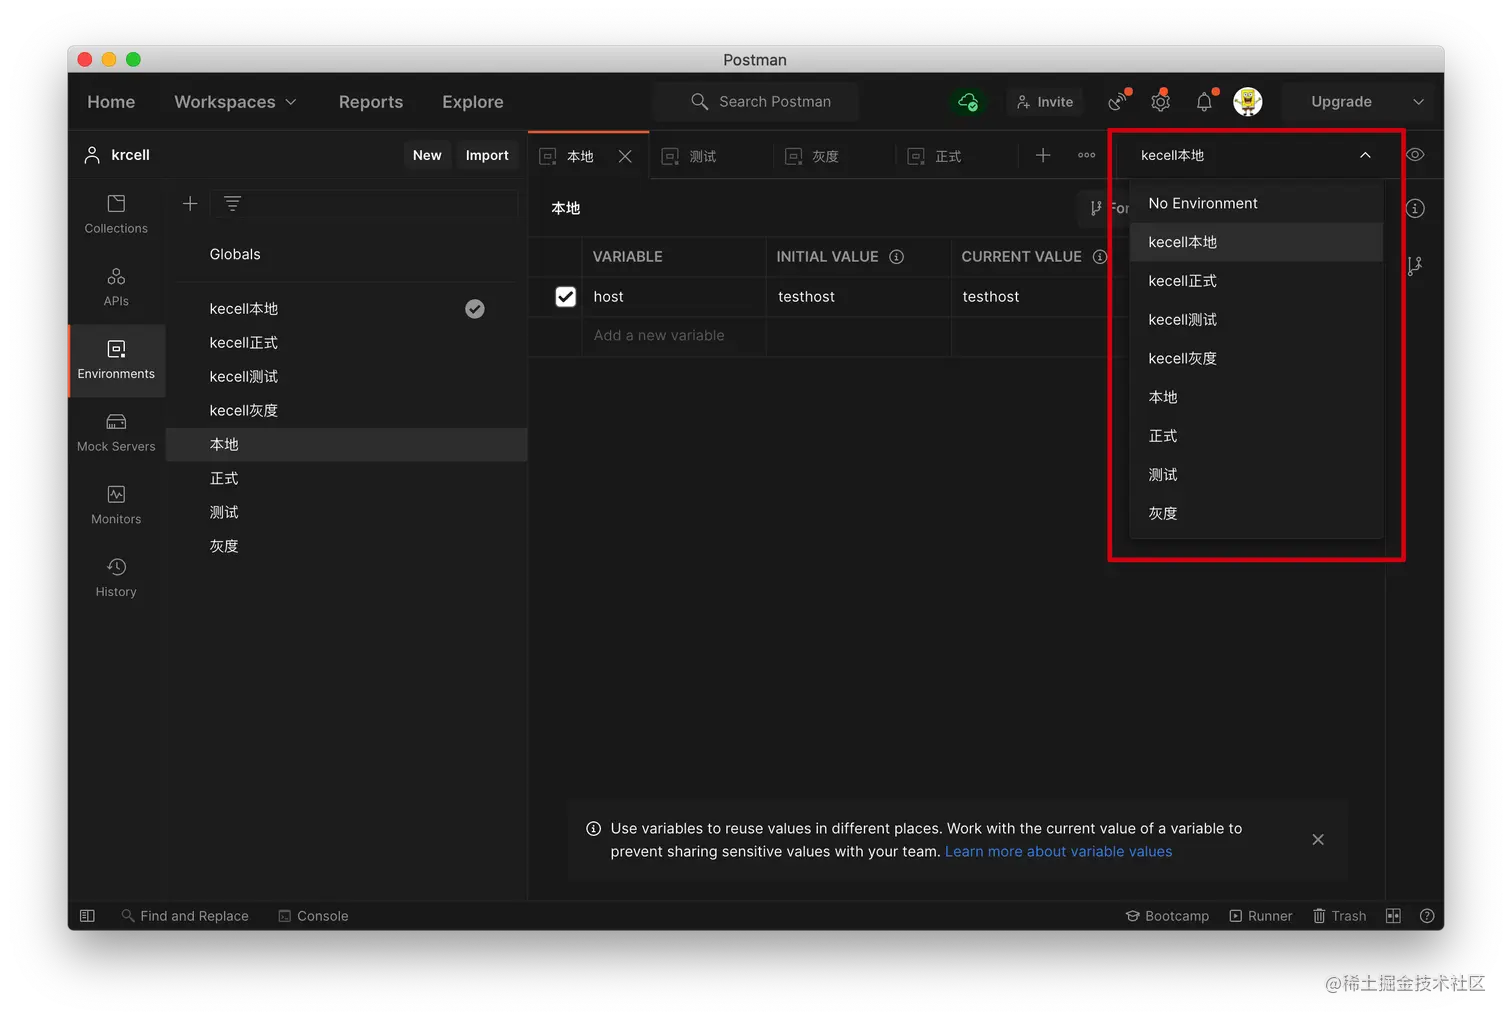Select kecell本地 in environment dropdown

(1256, 242)
